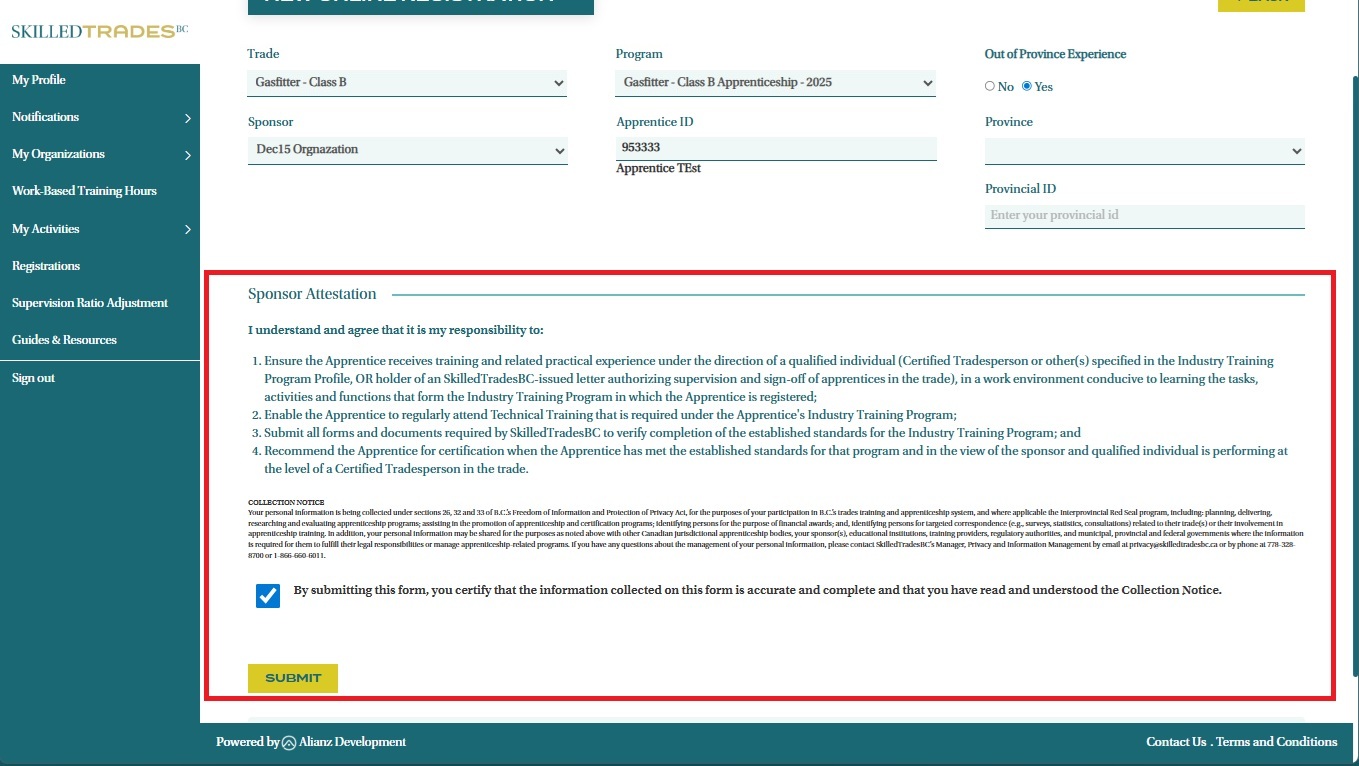Click the Provincial ID input field
1359x766 pixels.
(x=1144, y=215)
